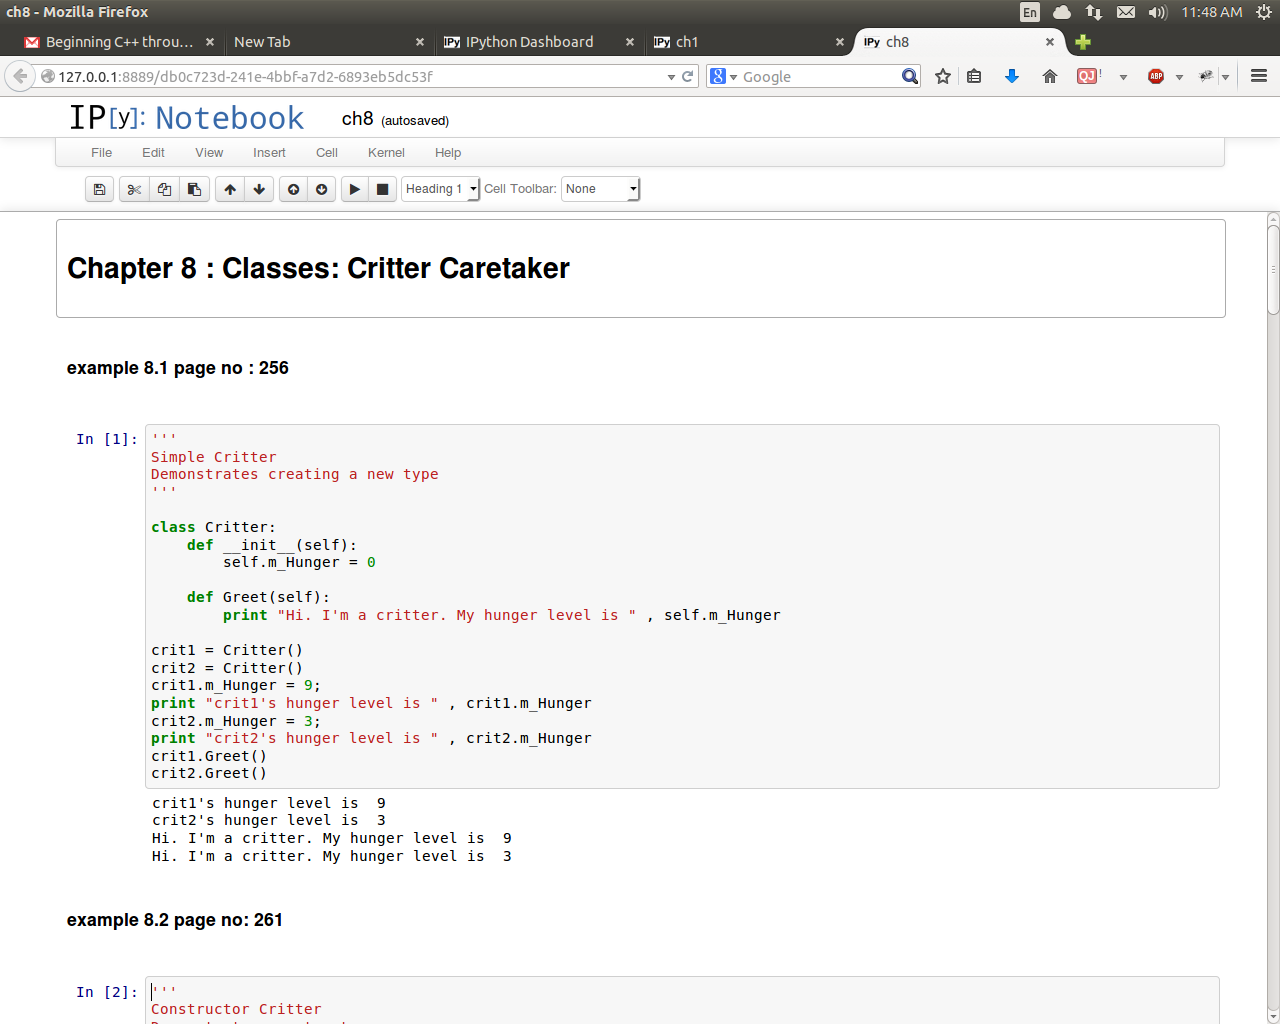1280x1024 pixels.
Task: Open the search engine selector dropdown
Action: (x=722, y=76)
